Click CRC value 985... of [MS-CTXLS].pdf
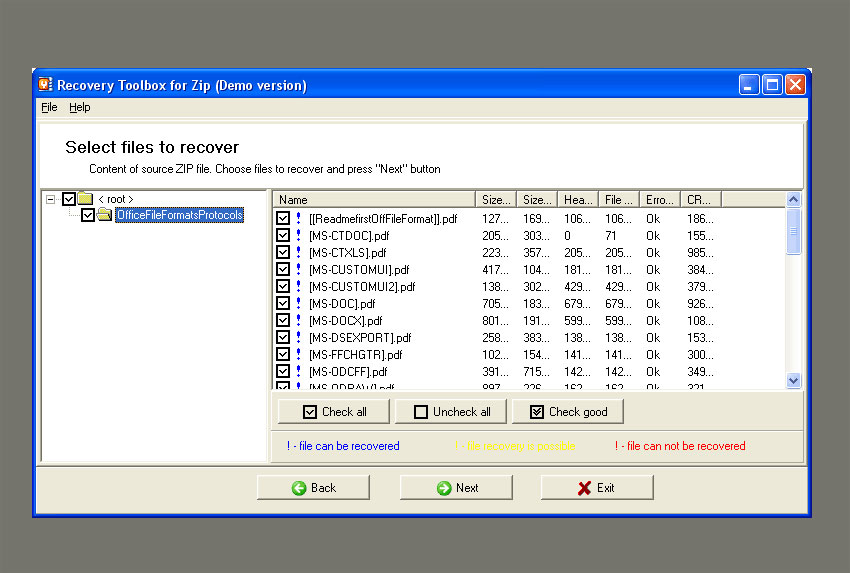The width and height of the screenshot is (850, 573). tap(700, 253)
